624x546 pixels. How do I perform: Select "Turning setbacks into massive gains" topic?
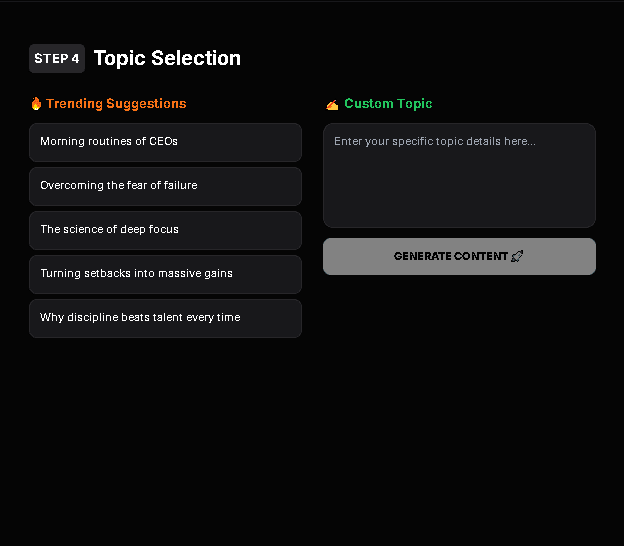pyautogui.click(x=165, y=274)
